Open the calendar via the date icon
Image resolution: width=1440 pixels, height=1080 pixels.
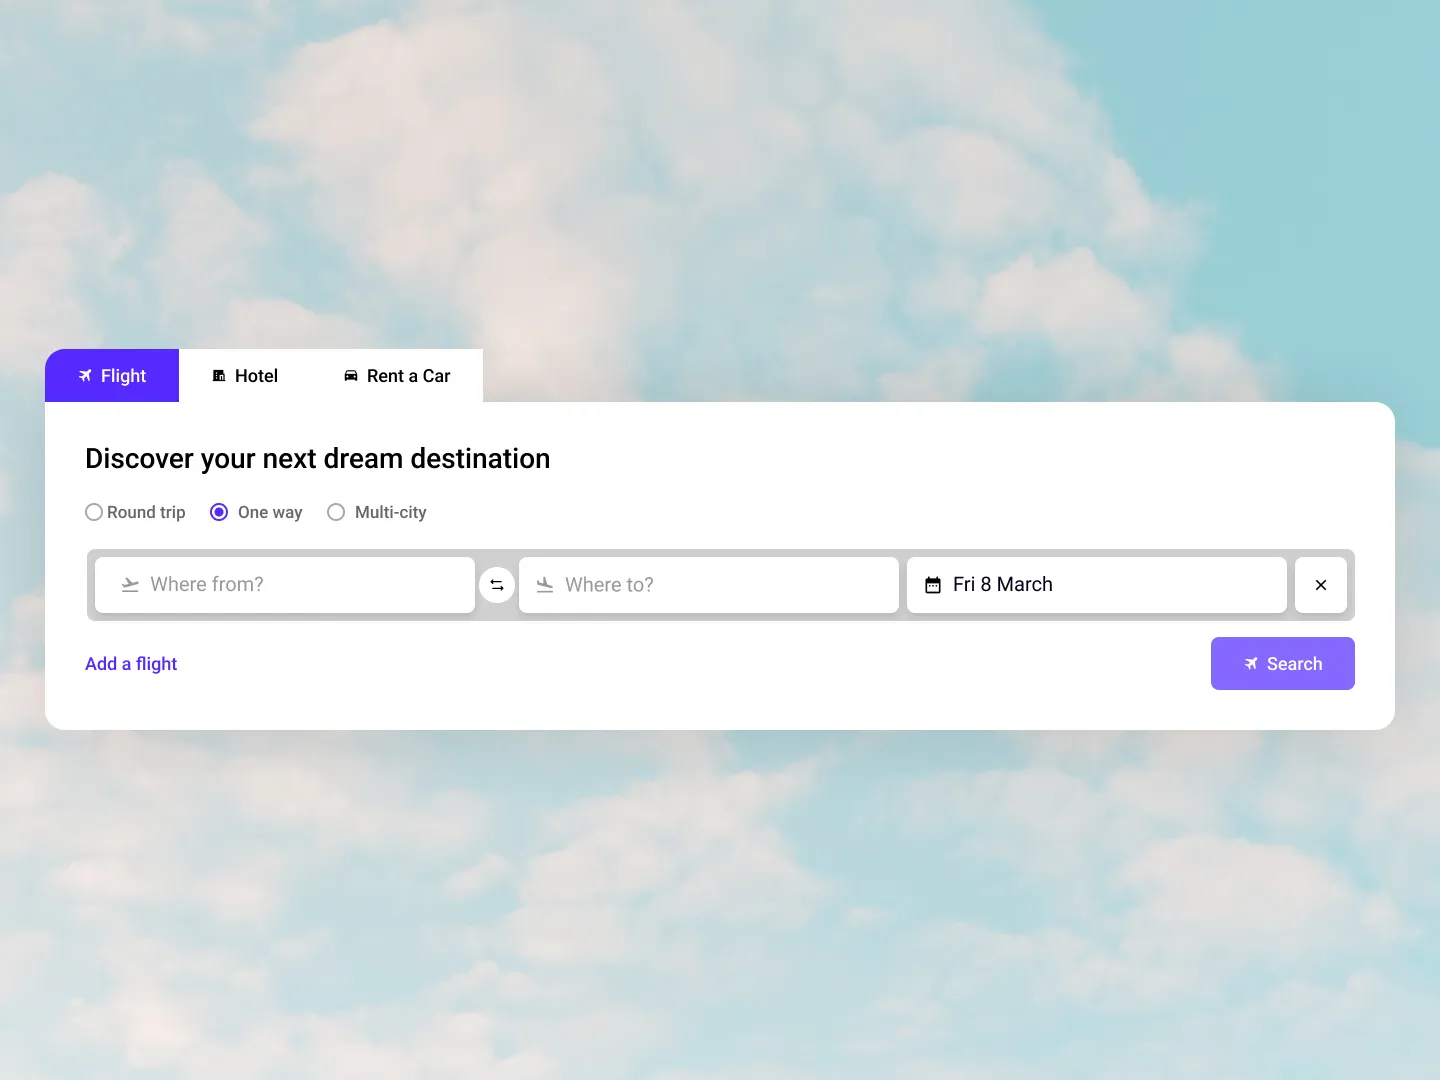933,585
